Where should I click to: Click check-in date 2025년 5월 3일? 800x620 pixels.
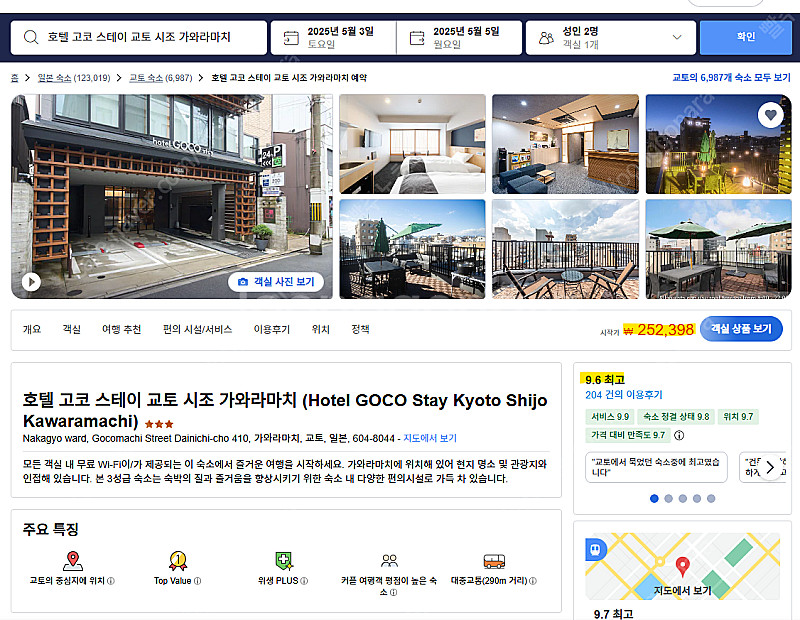pos(334,37)
